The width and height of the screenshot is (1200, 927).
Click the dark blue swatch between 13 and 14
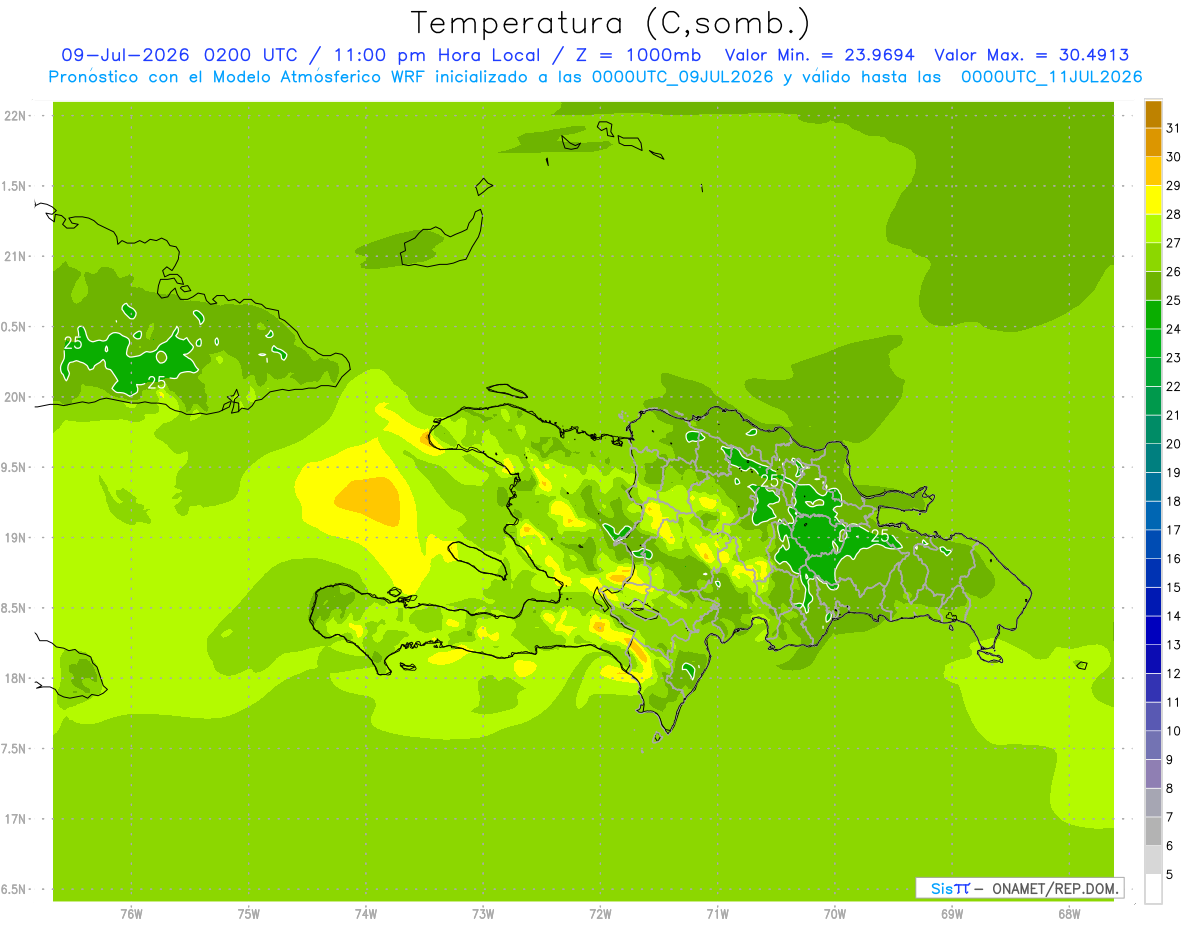tap(1153, 630)
